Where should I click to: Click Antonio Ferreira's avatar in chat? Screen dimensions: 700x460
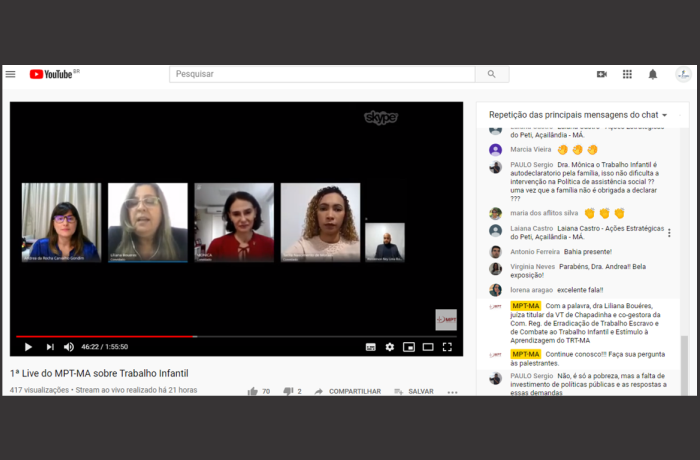(496, 252)
